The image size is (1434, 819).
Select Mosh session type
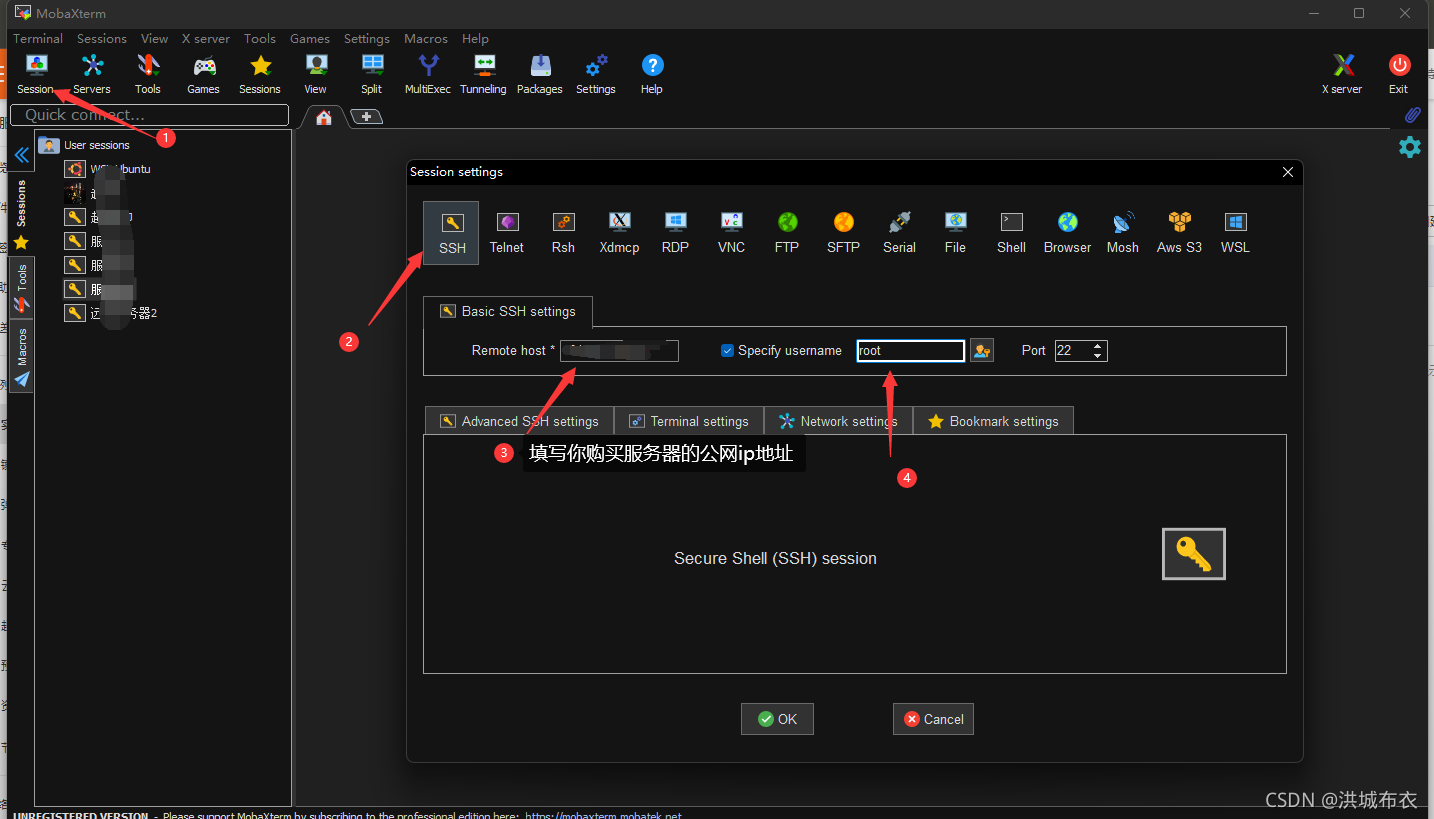(1123, 233)
